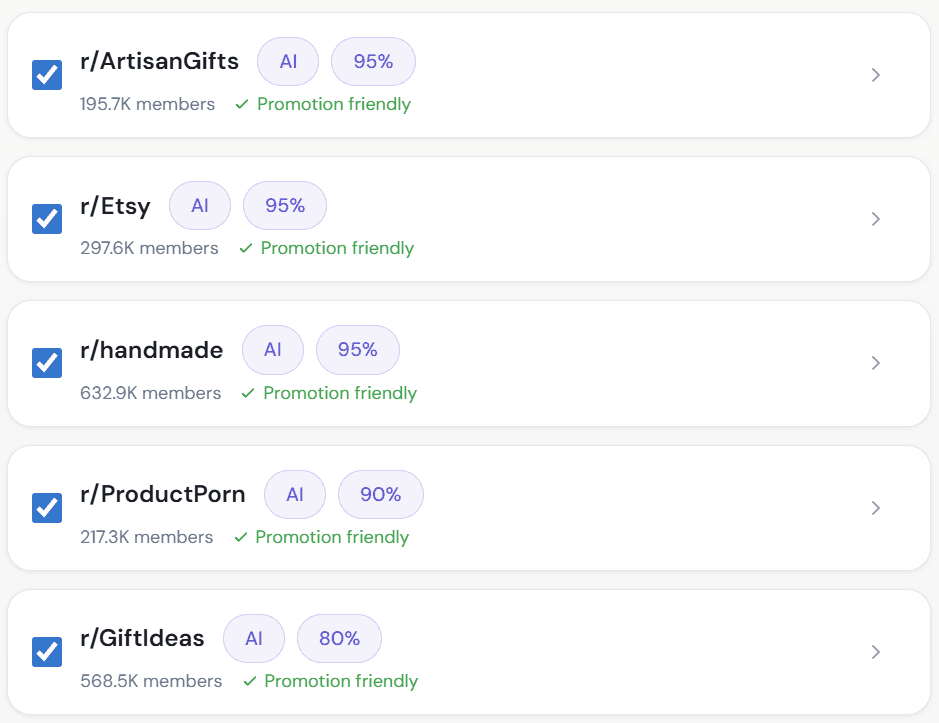Viewport: 939px width, 723px height.
Task: Click the AI badge beside r/Etsy
Action: coord(200,206)
